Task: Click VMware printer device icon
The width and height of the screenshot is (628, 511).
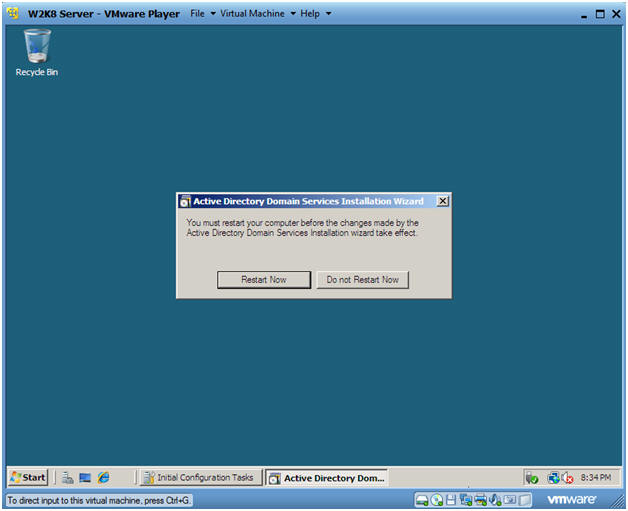Action: coord(480,500)
